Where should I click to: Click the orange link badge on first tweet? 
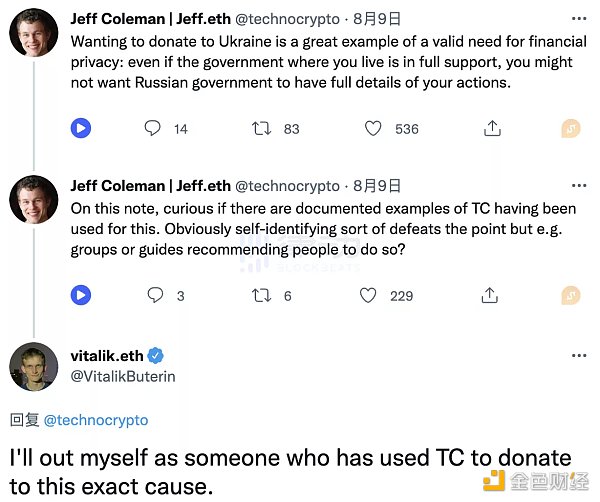pos(570,128)
